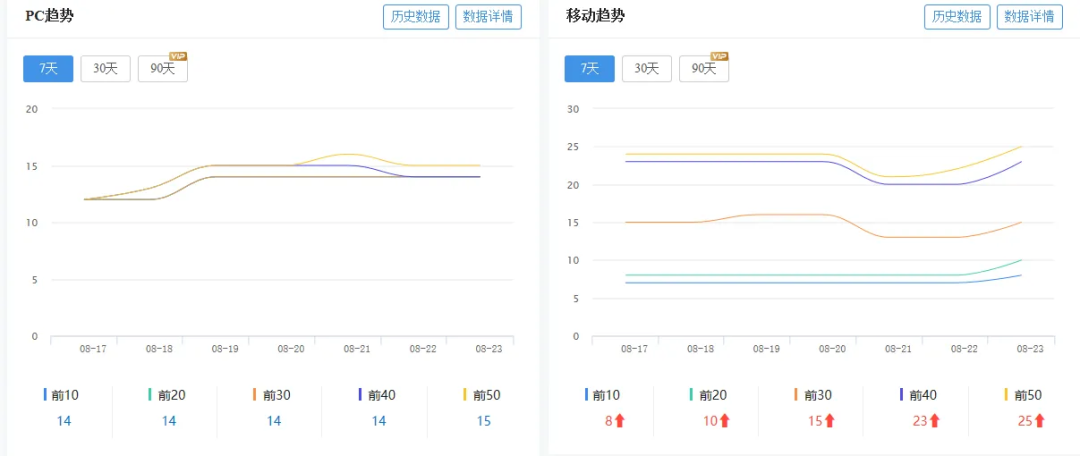Toggle 前10 legend in PC趋势 chart
This screenshot has height=456, width=1080.
point(61,395)
